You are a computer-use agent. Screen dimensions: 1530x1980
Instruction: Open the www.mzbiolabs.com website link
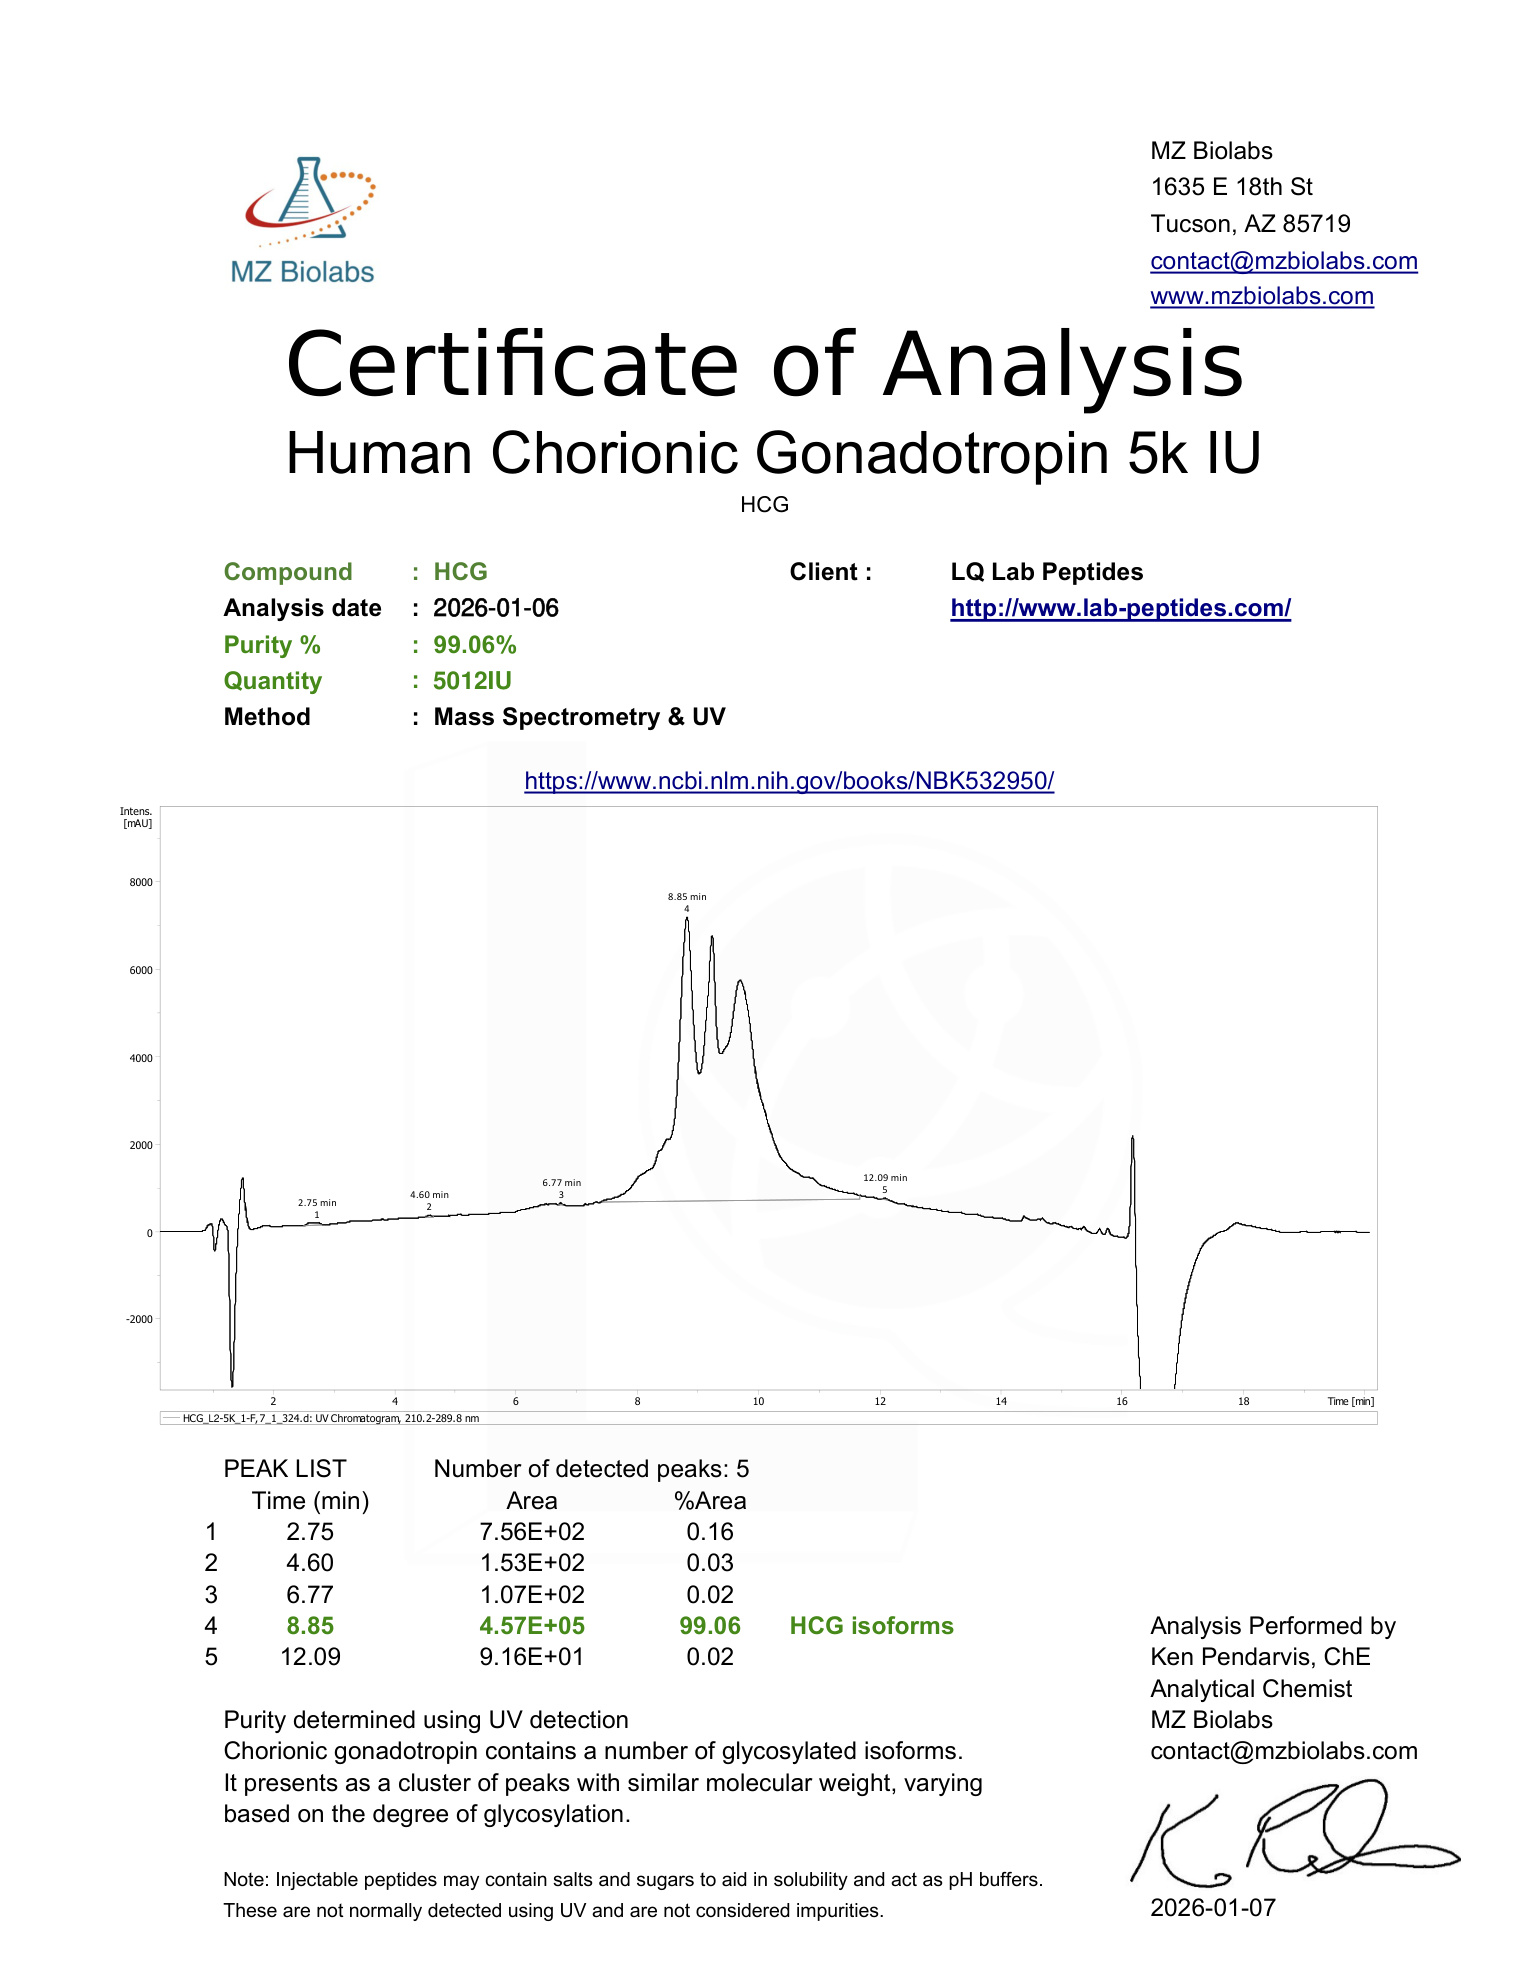coord(1261,296)
